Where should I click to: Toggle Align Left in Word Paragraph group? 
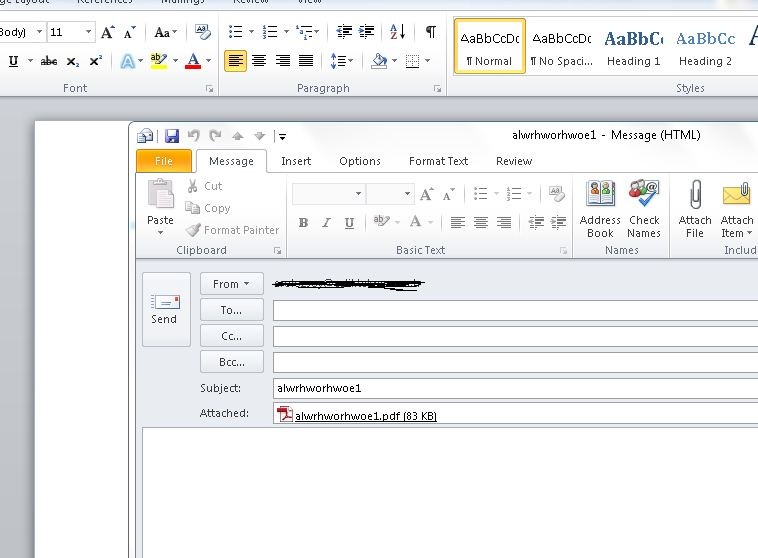235,61
